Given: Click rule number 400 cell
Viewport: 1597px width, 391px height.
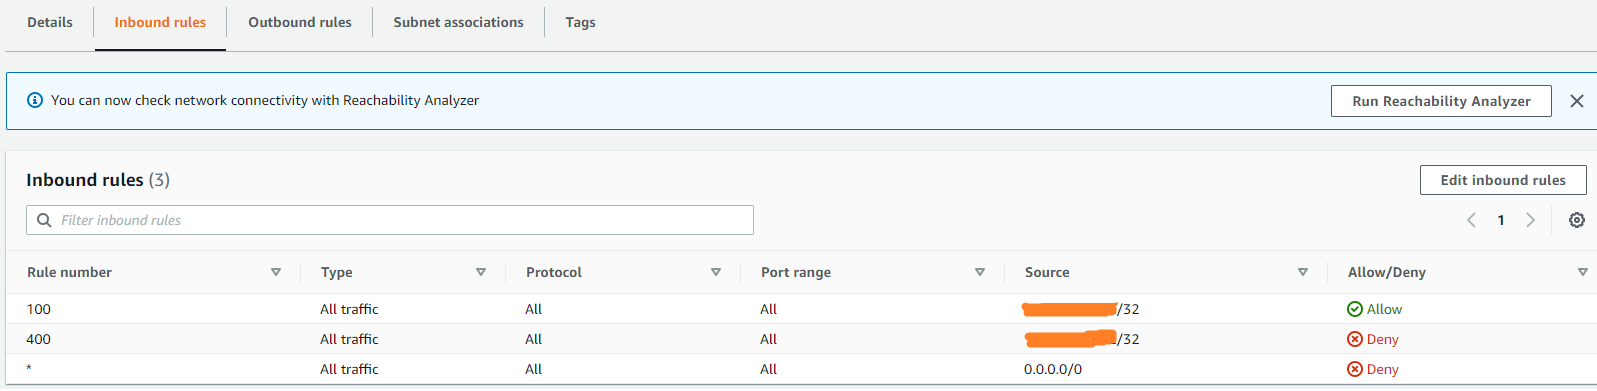Looking at the screenshot, I should point(39,339).
